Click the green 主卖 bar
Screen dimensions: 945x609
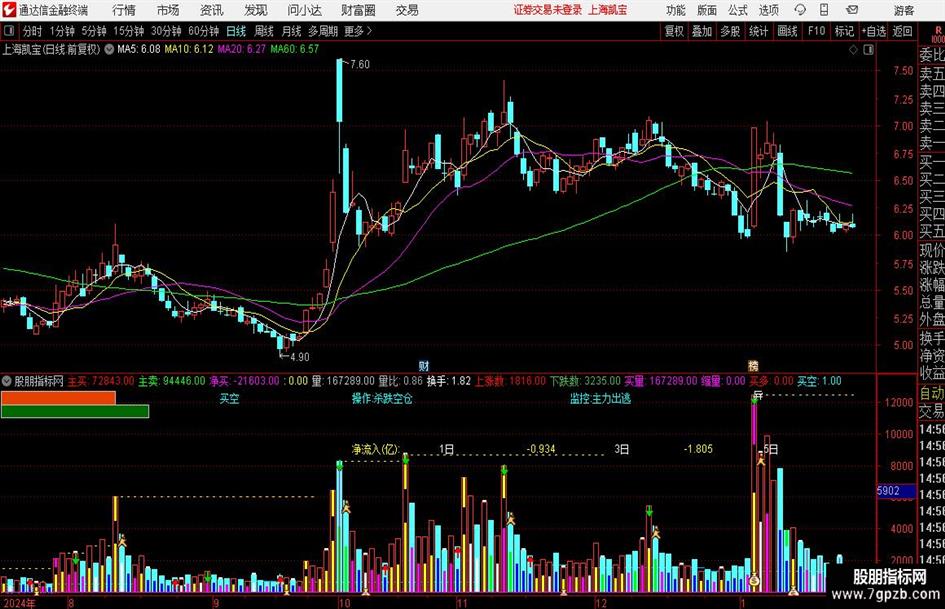coord(75,412)
